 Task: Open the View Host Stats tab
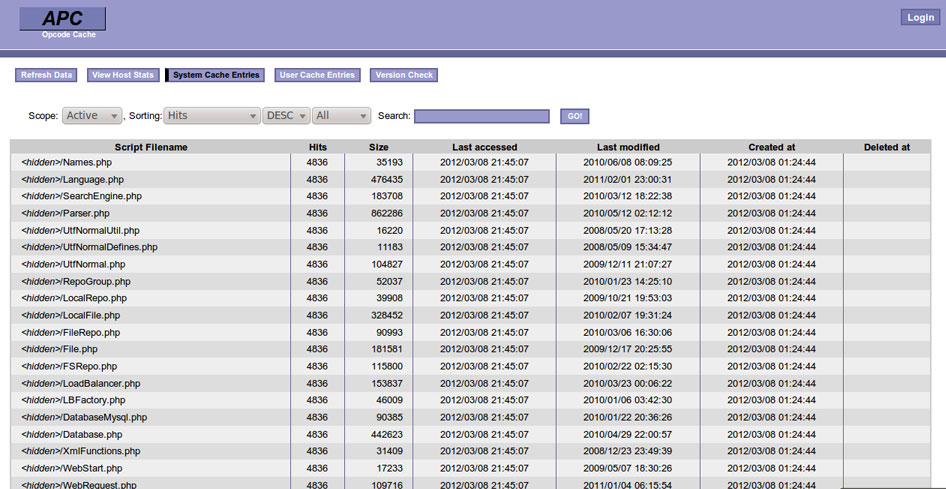[124, 75]
